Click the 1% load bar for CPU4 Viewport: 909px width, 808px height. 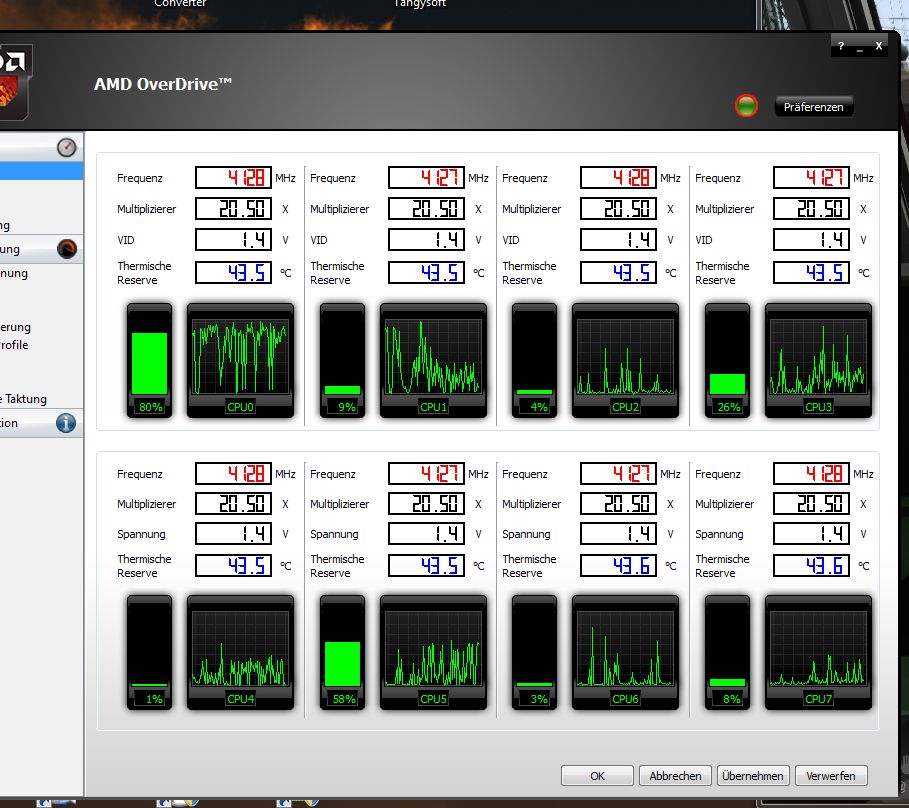coord(150,652)
